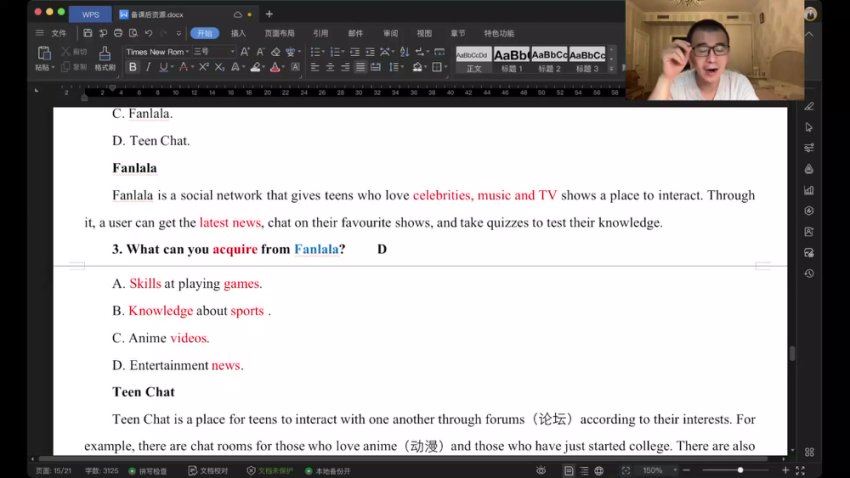Select the Format Painter brush

[x=105, y=53]
